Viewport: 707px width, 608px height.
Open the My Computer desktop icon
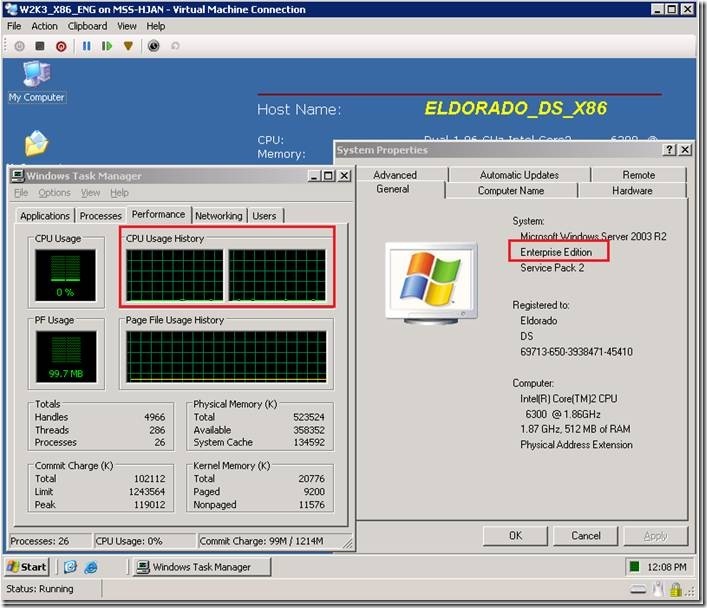tap(37, 82)
